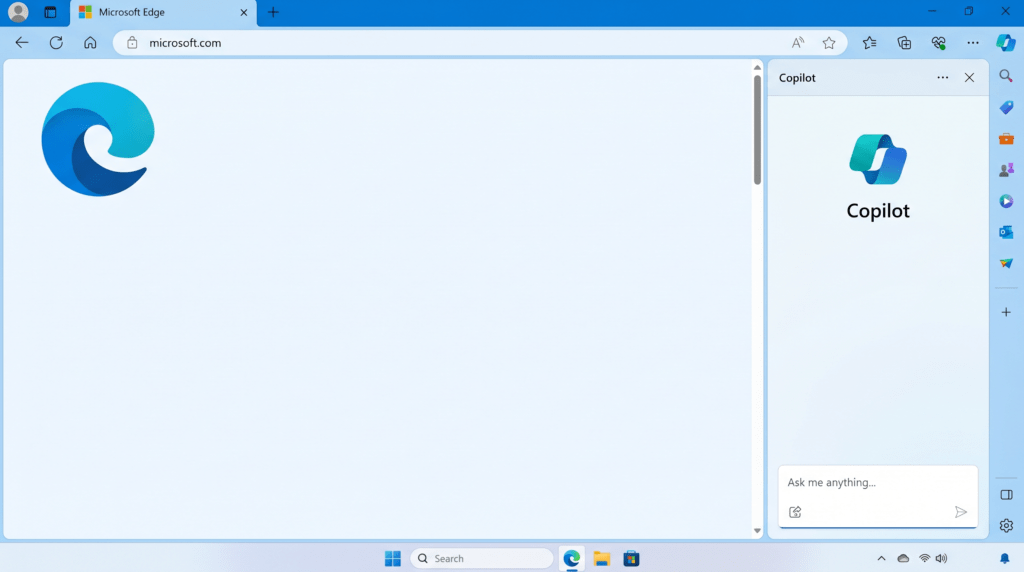Open volume speaker tray icon
The image size is (1024, 572).
point(941,559)
